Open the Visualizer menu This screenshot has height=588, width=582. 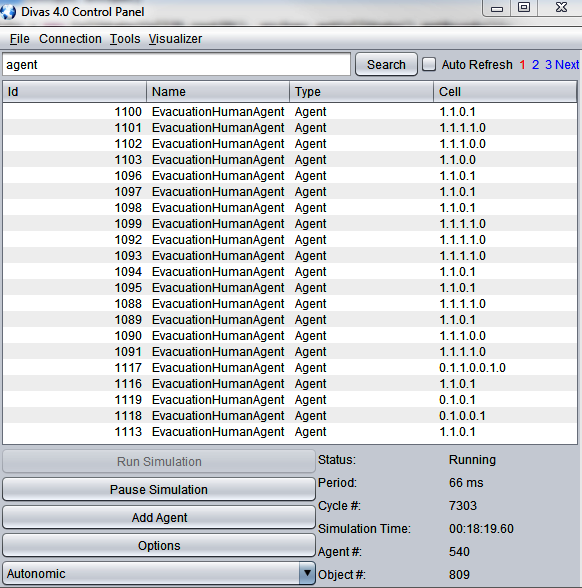pyautogui.click(x=175, y=39)
